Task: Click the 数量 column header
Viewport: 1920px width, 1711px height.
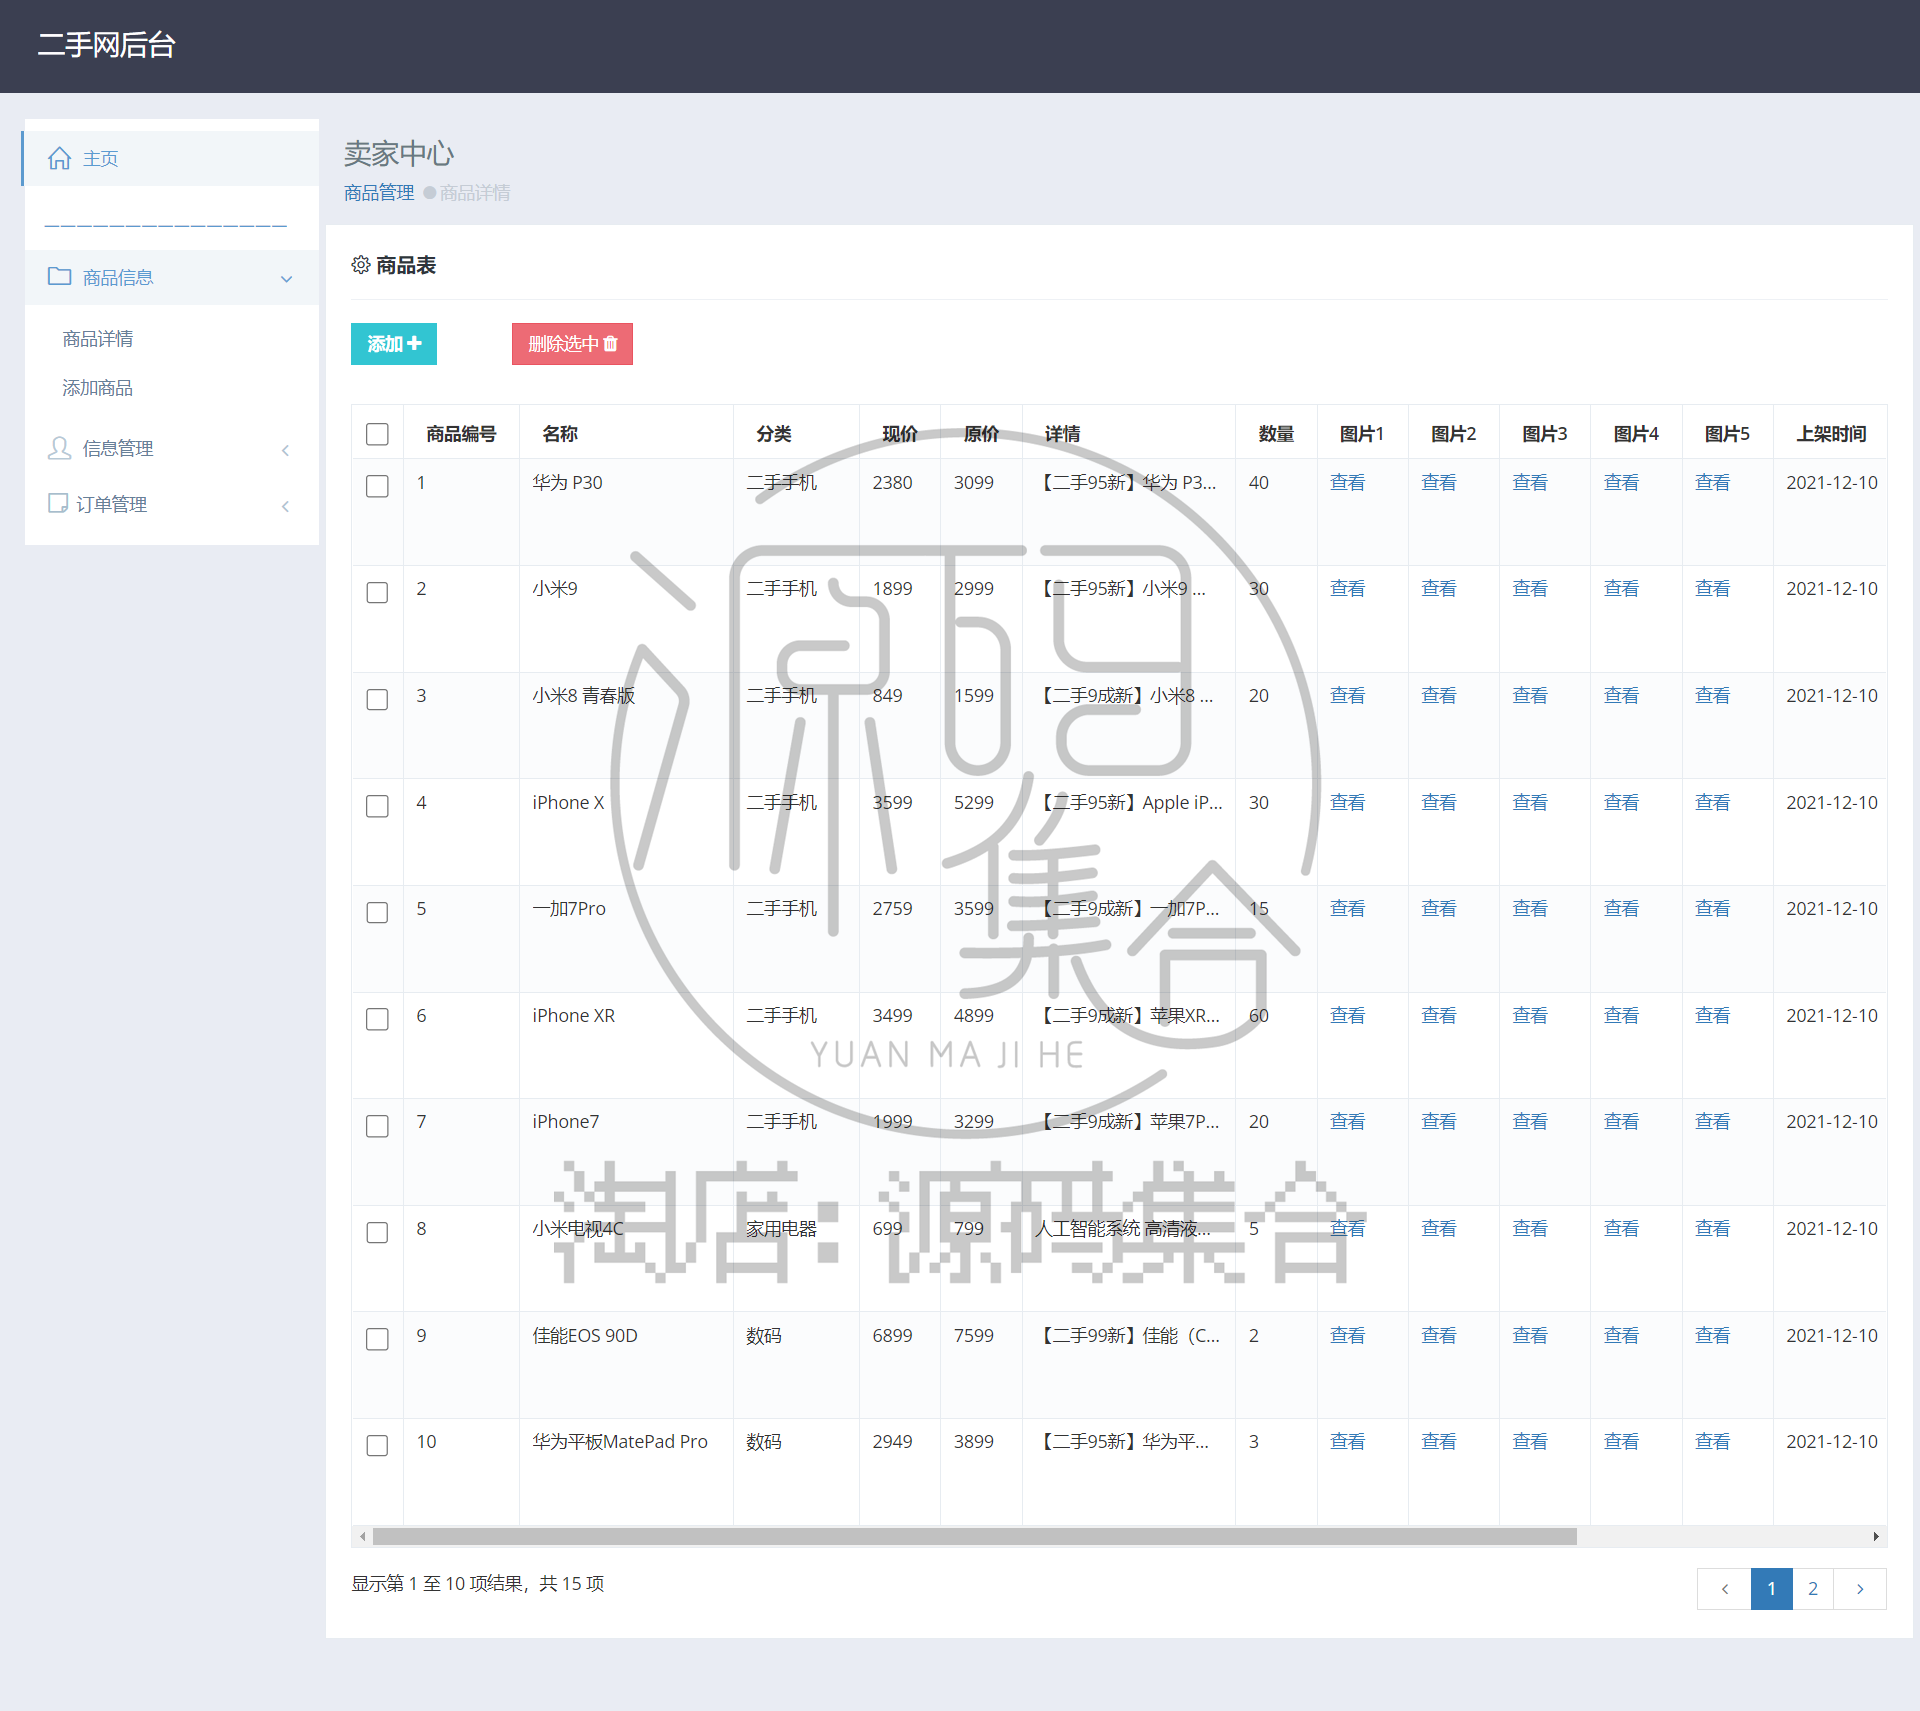Action: pyautogui.click(x=1276, y=433)
